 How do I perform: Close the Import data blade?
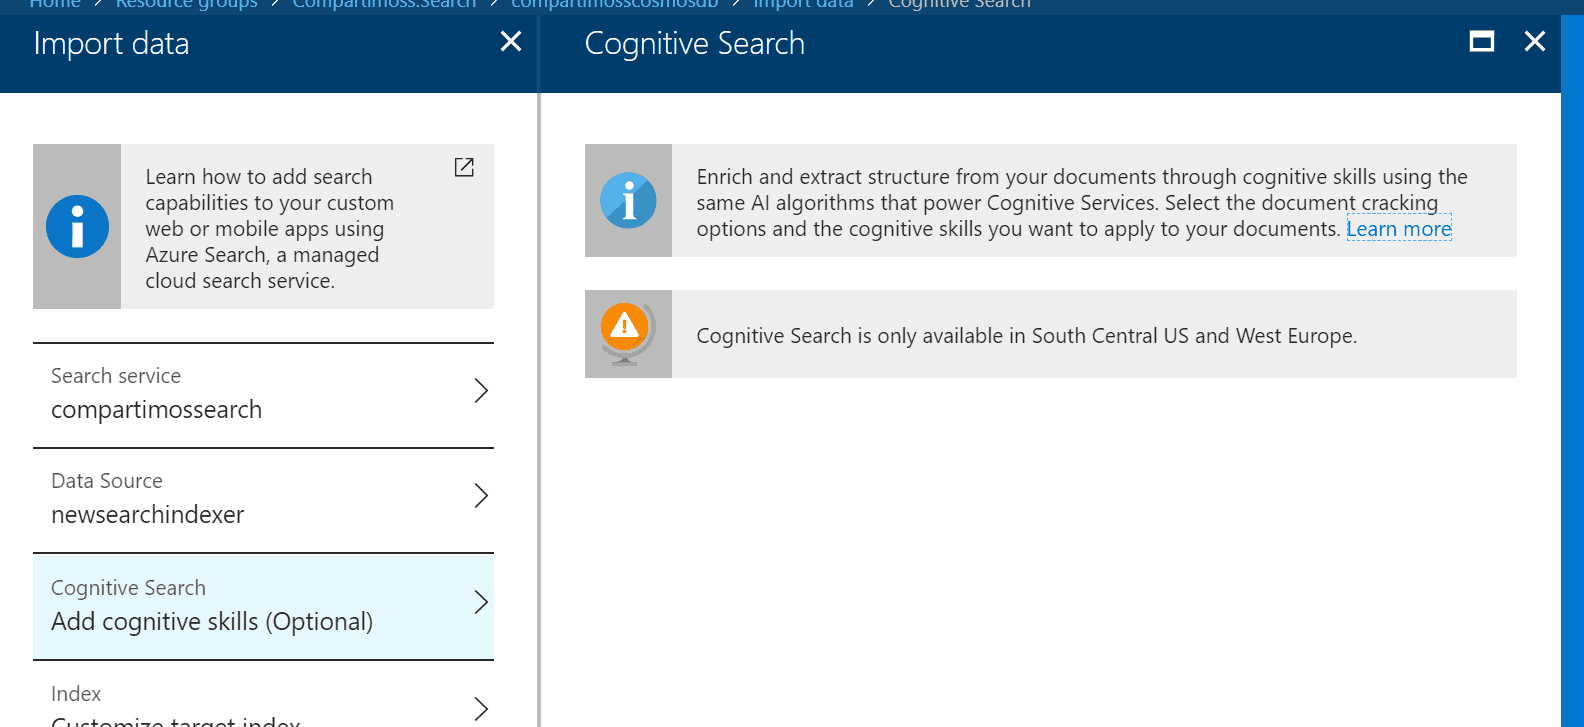(511, 41)
